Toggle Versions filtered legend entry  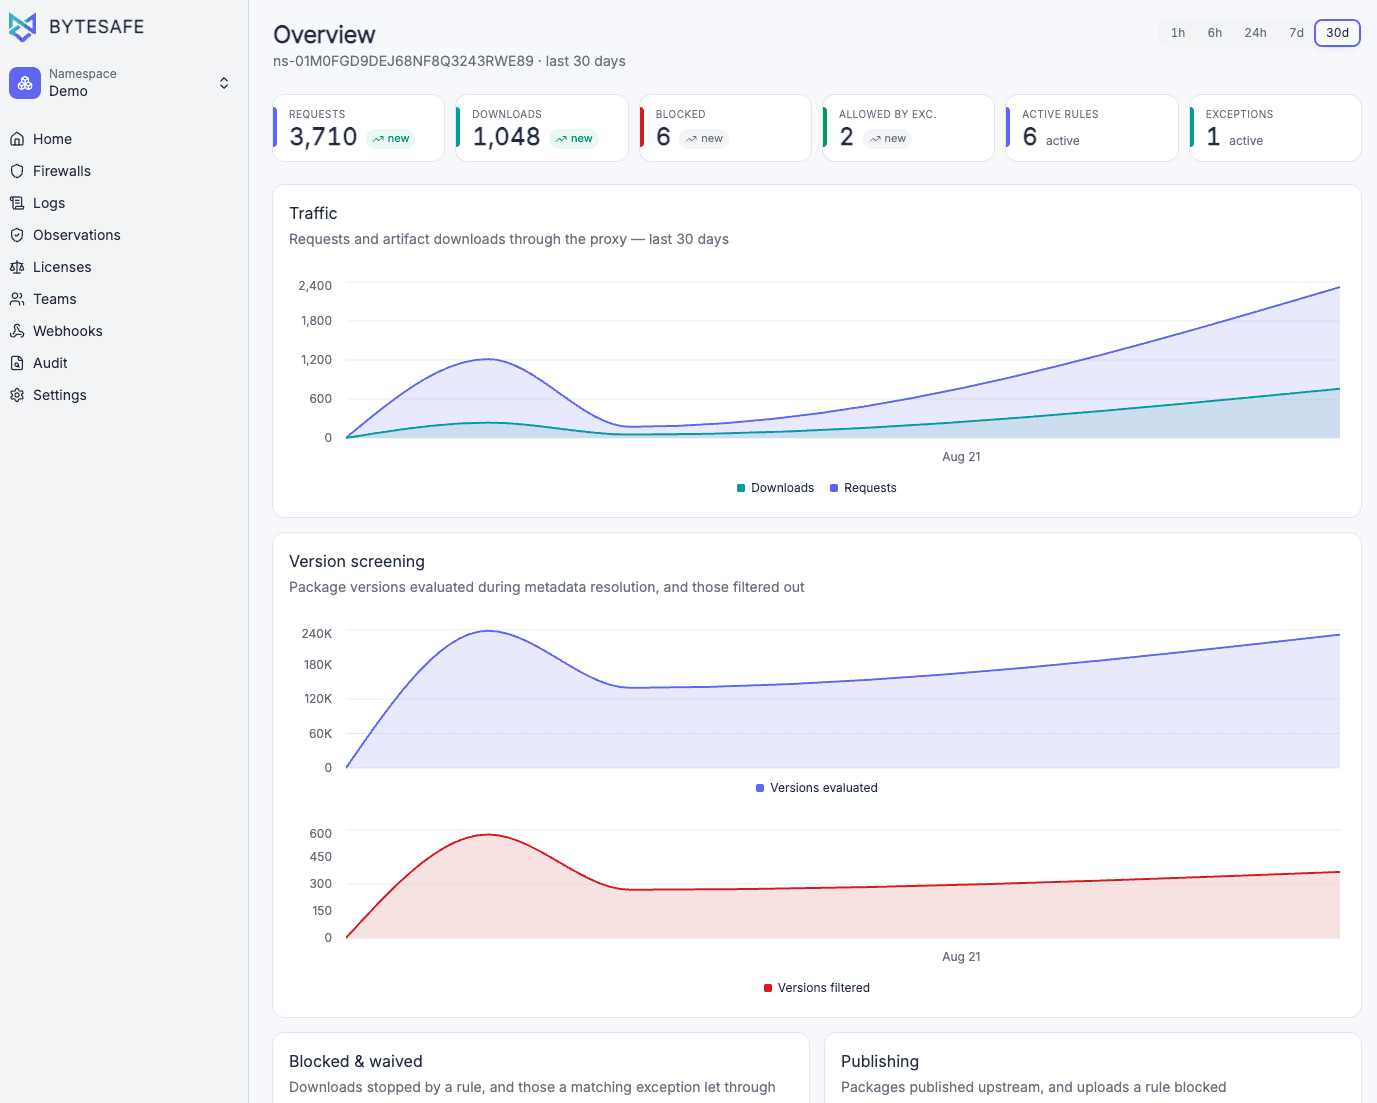click(x=817, y=988)
